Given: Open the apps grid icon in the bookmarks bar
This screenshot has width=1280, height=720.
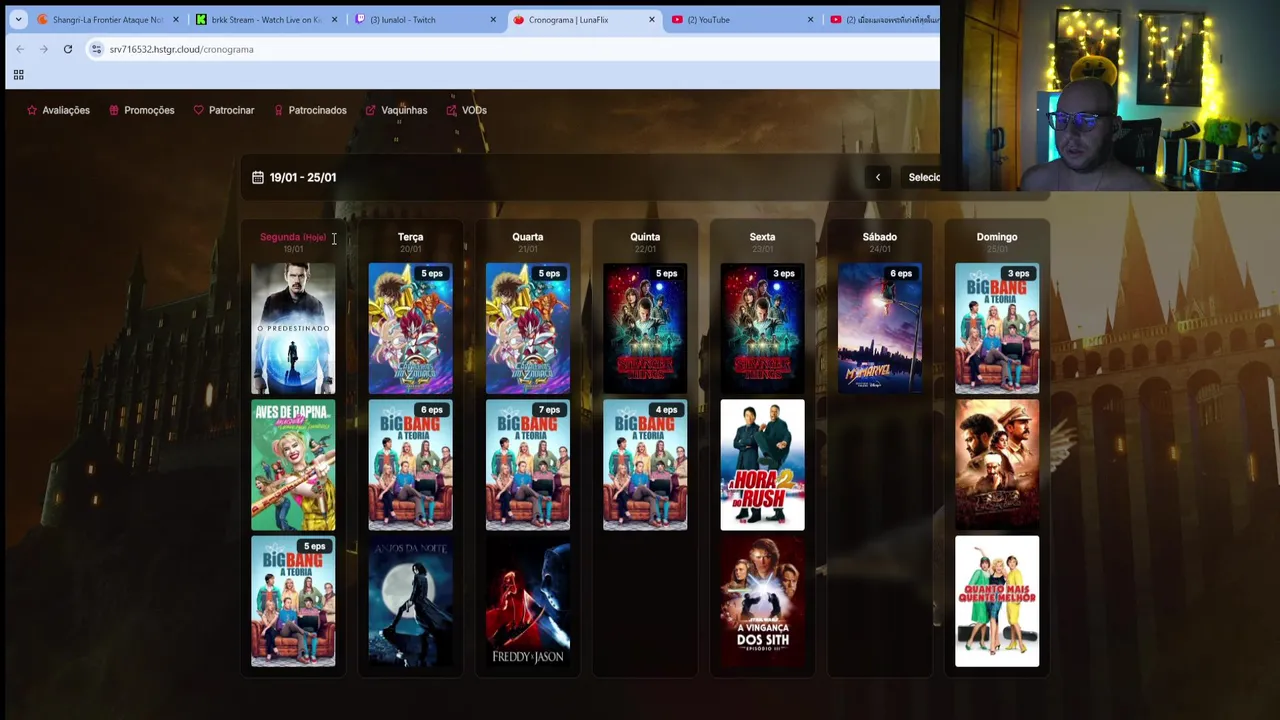Looking at the screenshot, I should (18, 75).
